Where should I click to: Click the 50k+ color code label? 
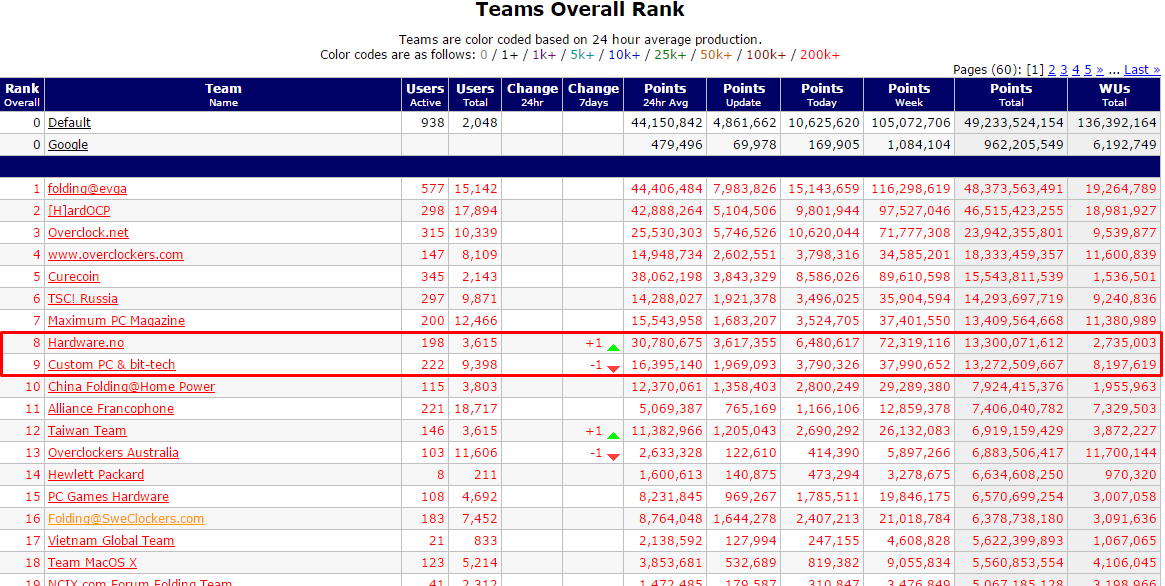tap(715, 55)
